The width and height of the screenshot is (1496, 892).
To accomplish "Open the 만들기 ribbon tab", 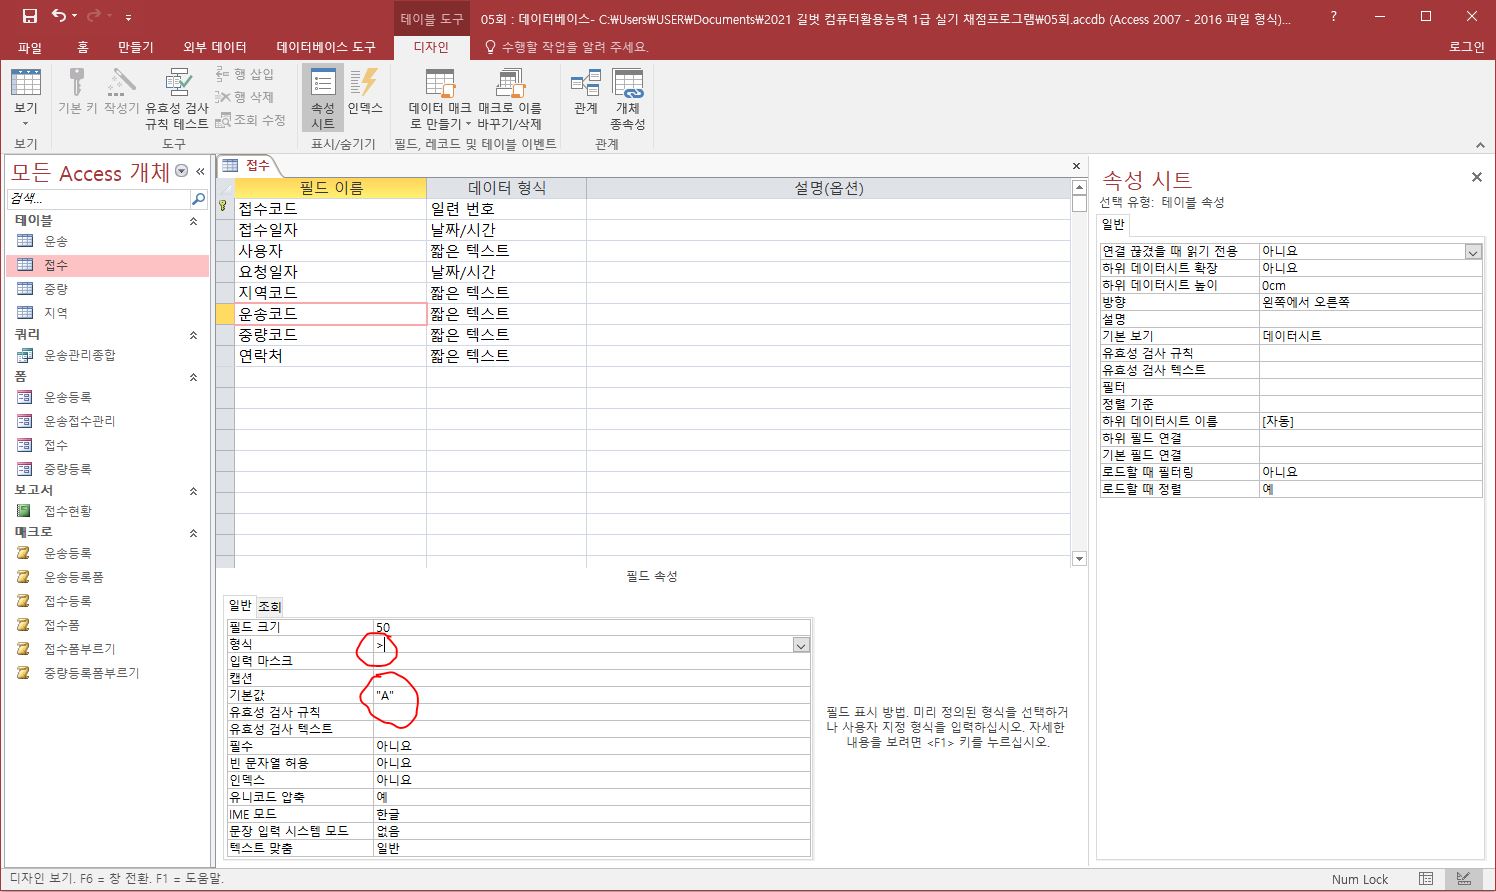I will (x=135, y=47).
